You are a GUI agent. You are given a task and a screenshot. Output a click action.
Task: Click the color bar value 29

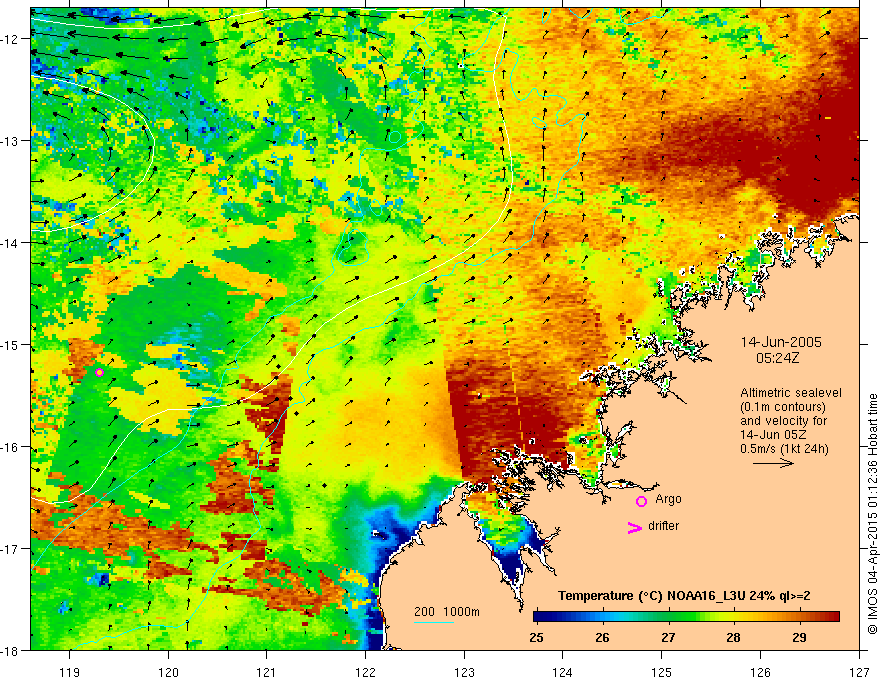pos(799,637)
